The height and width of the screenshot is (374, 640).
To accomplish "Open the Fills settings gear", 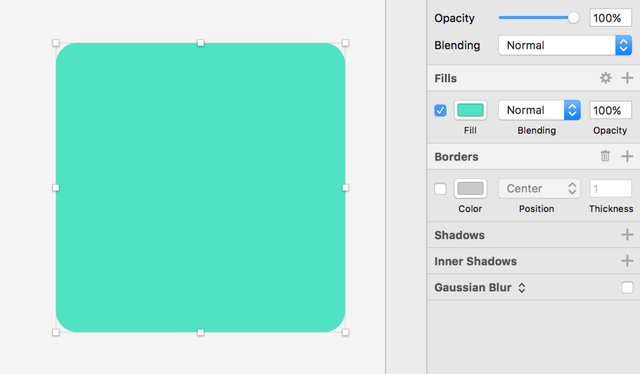I will click(x=606, y=78).
